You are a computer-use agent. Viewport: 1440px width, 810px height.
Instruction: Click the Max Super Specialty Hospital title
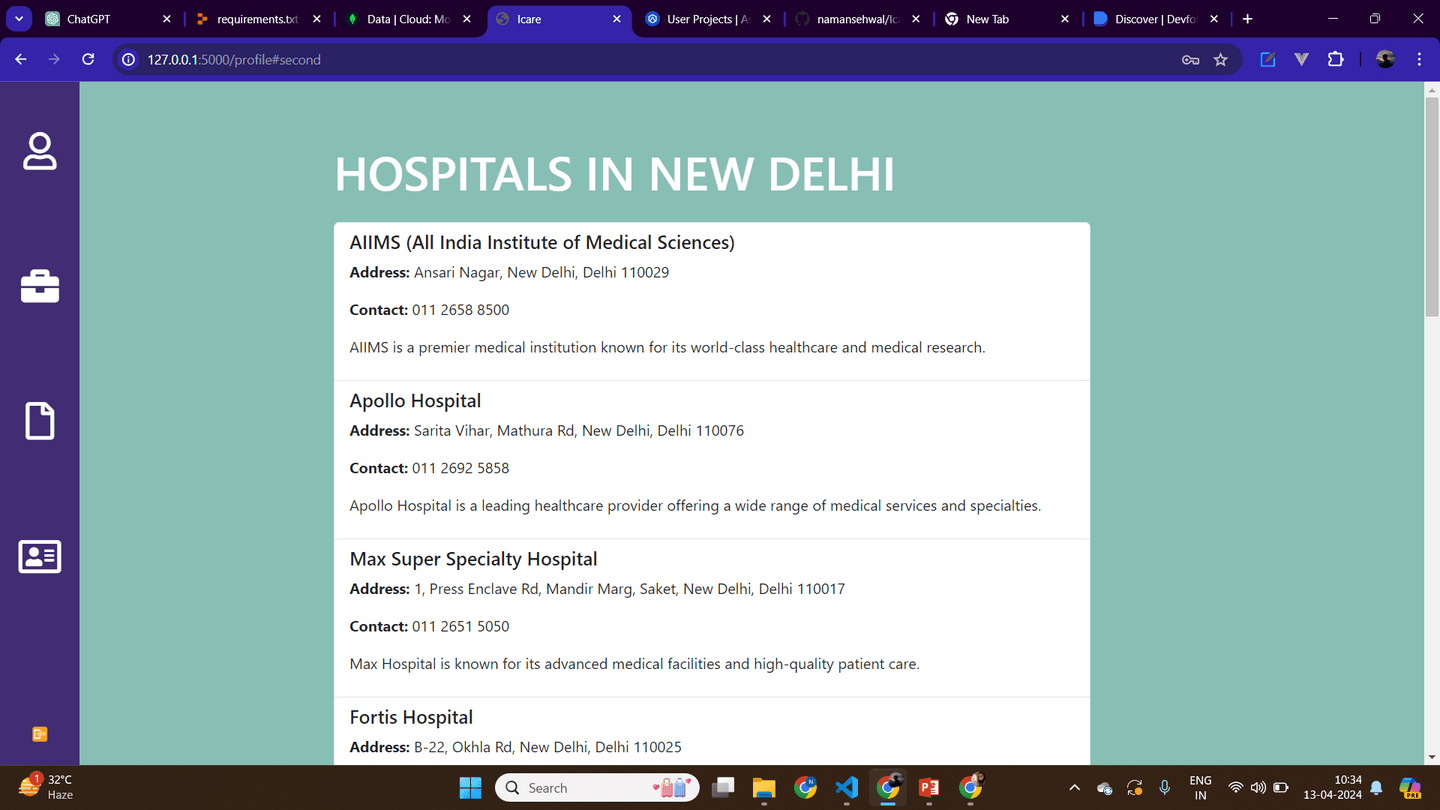pos(473,559)
